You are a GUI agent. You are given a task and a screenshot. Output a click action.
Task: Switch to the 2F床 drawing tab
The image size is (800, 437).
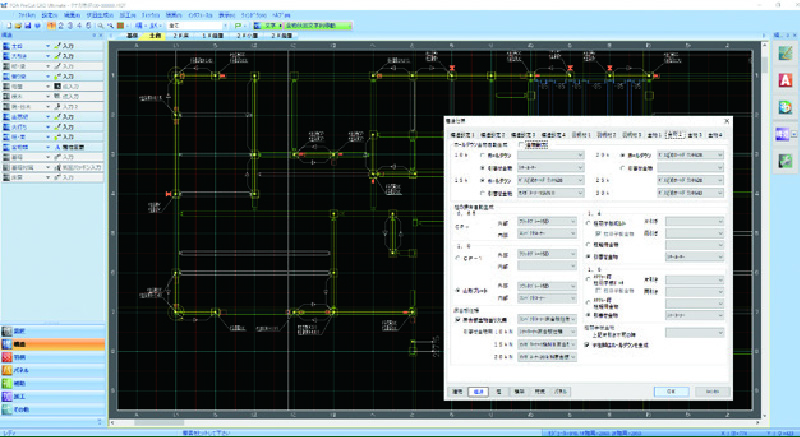[181, 36]
